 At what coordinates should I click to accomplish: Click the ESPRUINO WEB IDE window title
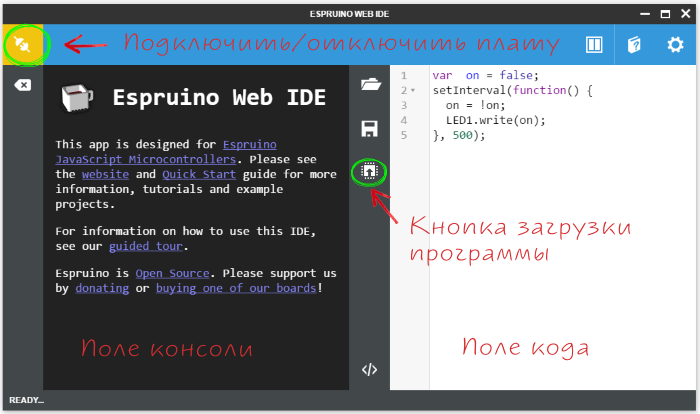coord(349,14)
